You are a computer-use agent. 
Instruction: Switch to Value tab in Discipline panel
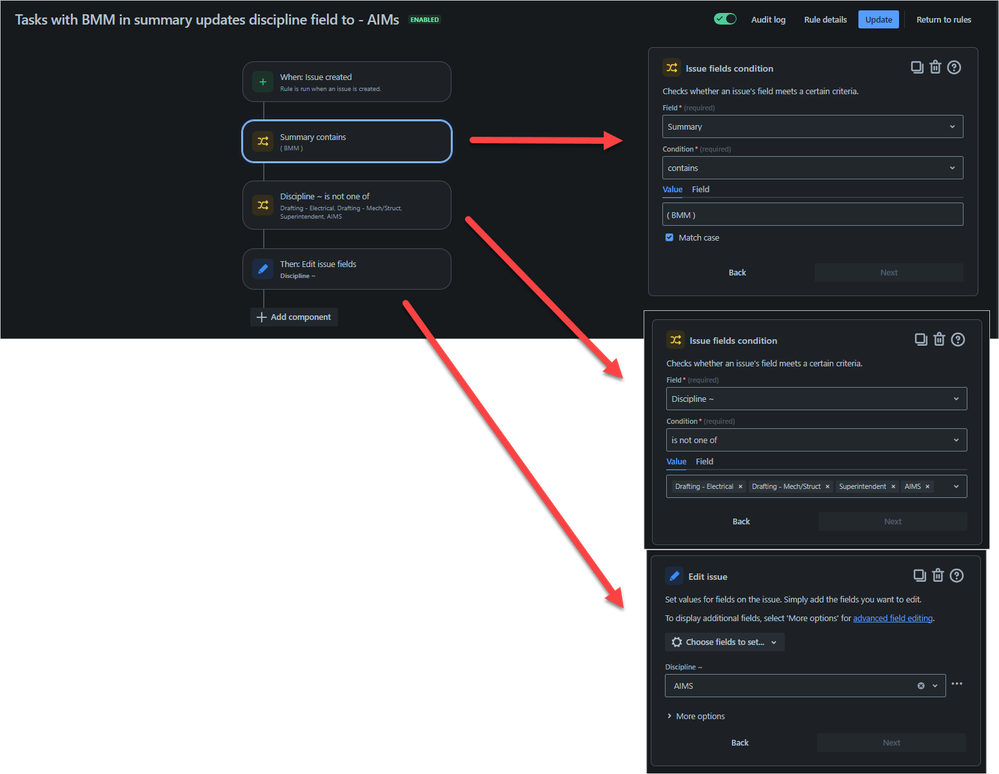tap(676, 462)
